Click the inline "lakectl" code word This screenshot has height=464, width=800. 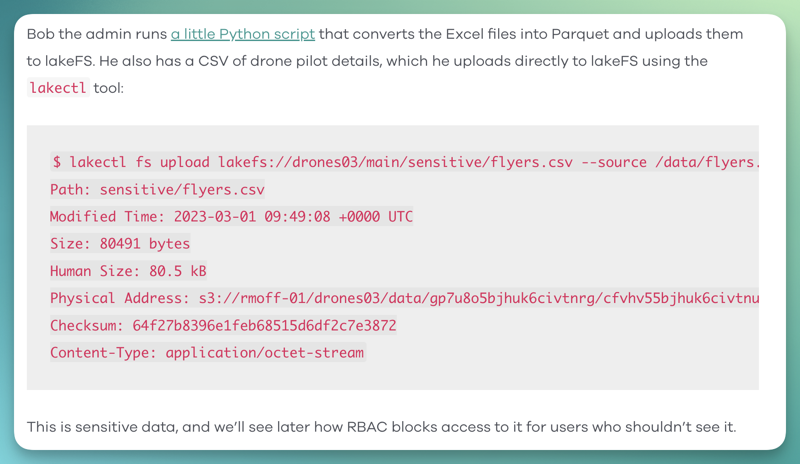[x=57, y=88]
